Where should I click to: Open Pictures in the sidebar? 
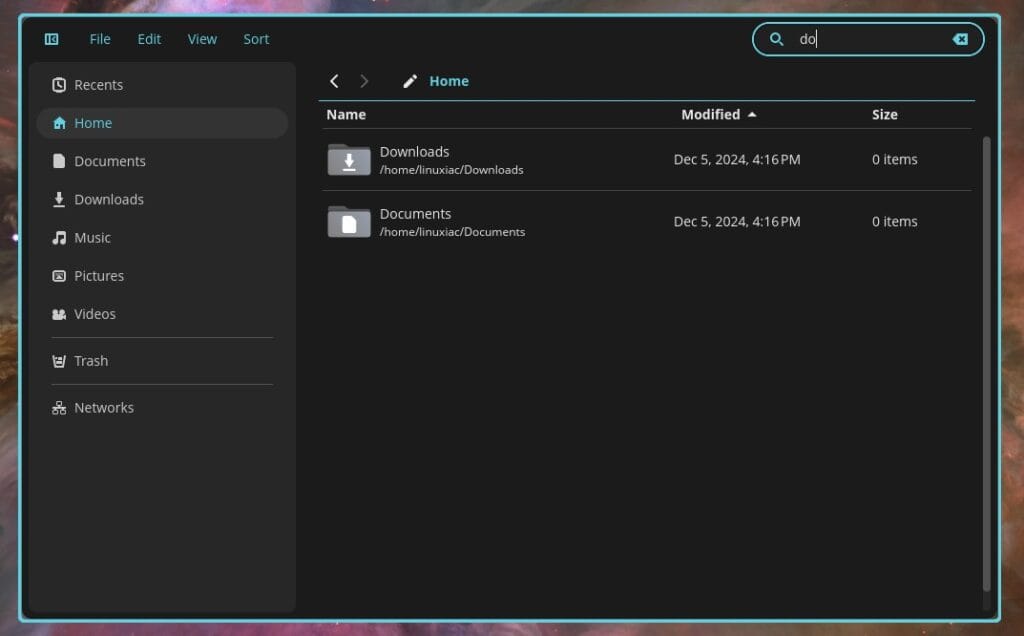(x=98, y=276)
